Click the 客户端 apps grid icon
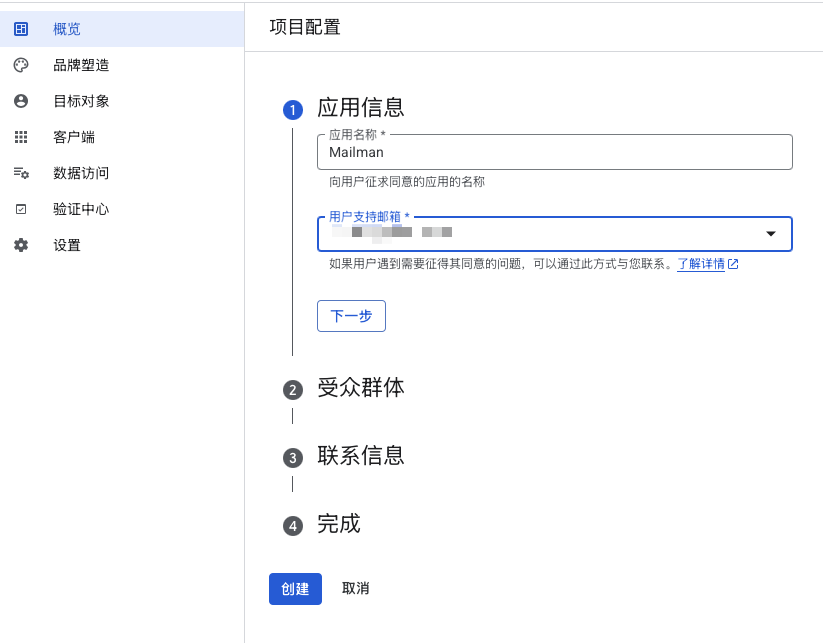 [x=21, y=137]
